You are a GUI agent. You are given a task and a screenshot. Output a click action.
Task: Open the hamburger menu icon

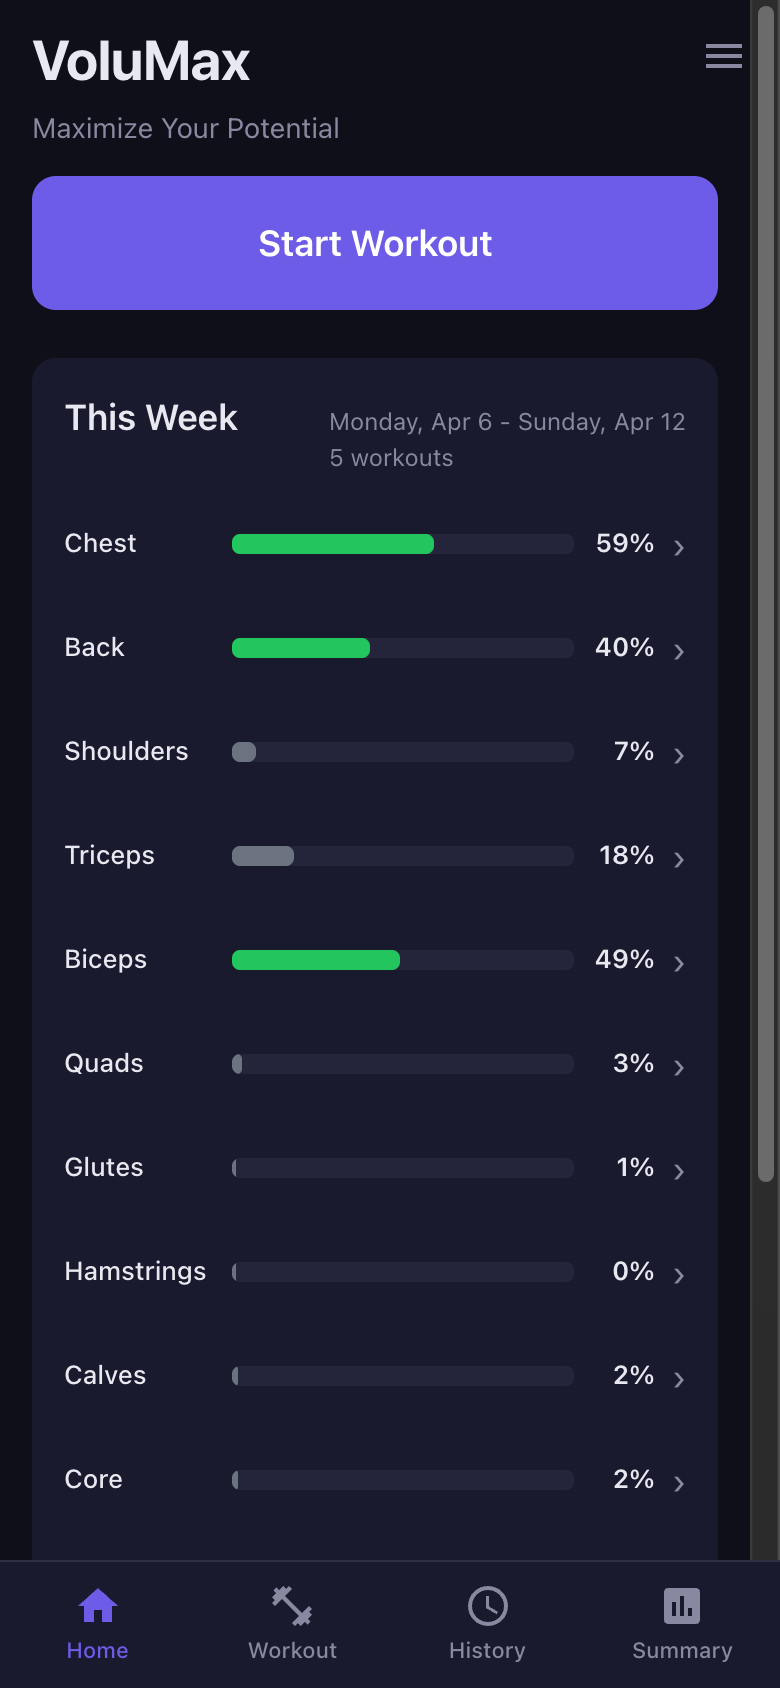coord(723,57)
